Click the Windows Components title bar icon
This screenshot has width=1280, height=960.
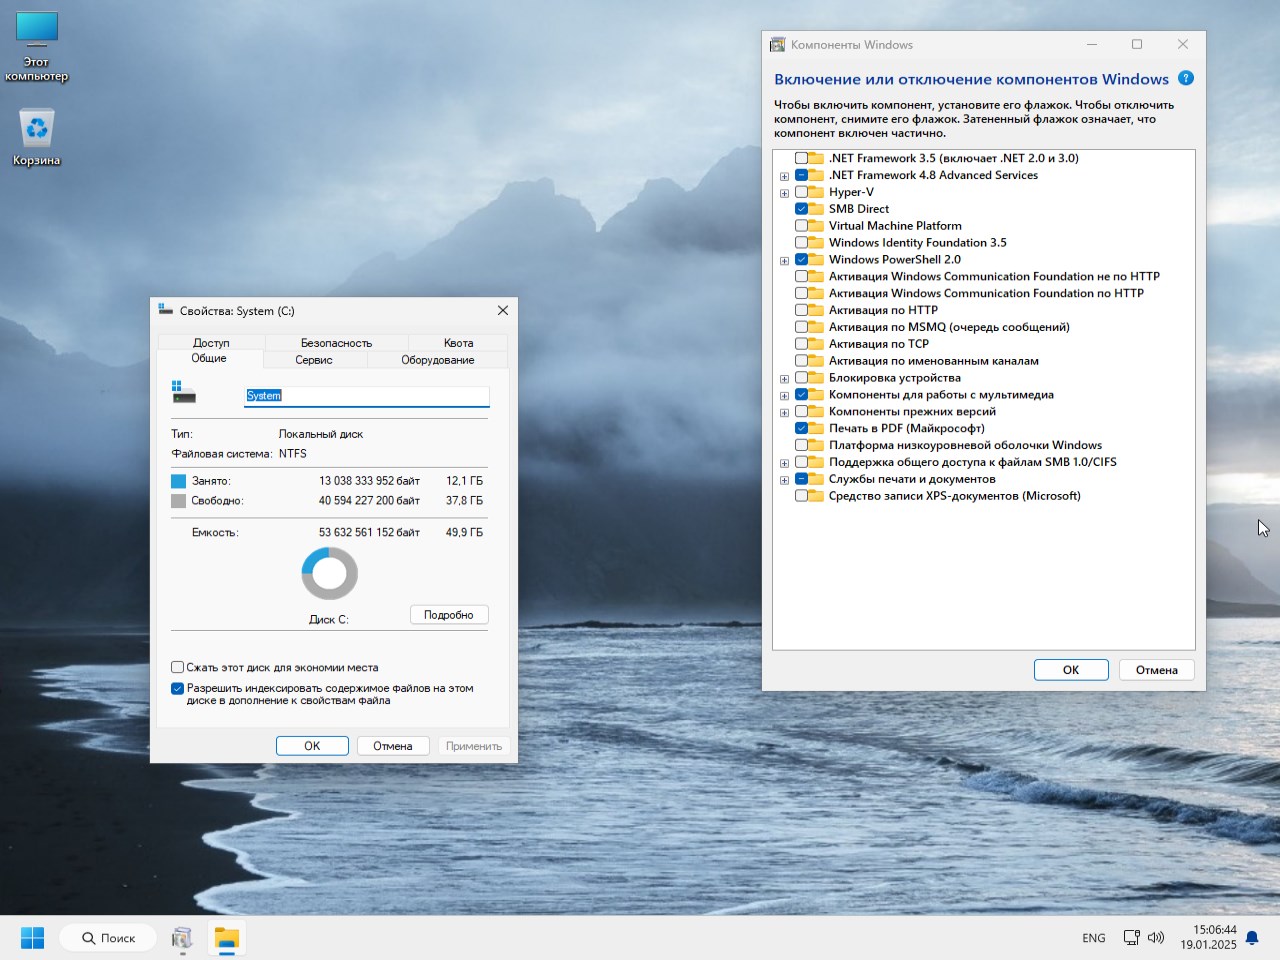778,45
